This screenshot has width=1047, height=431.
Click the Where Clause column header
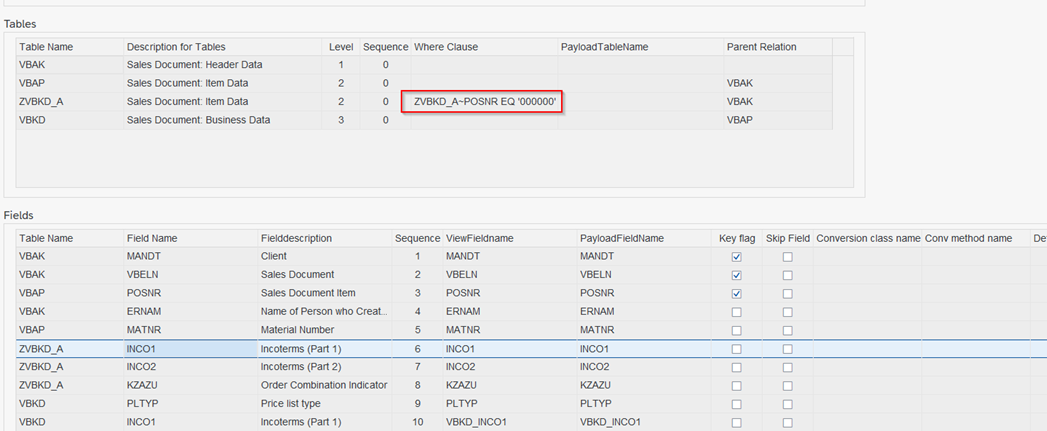tap(446, 47)
